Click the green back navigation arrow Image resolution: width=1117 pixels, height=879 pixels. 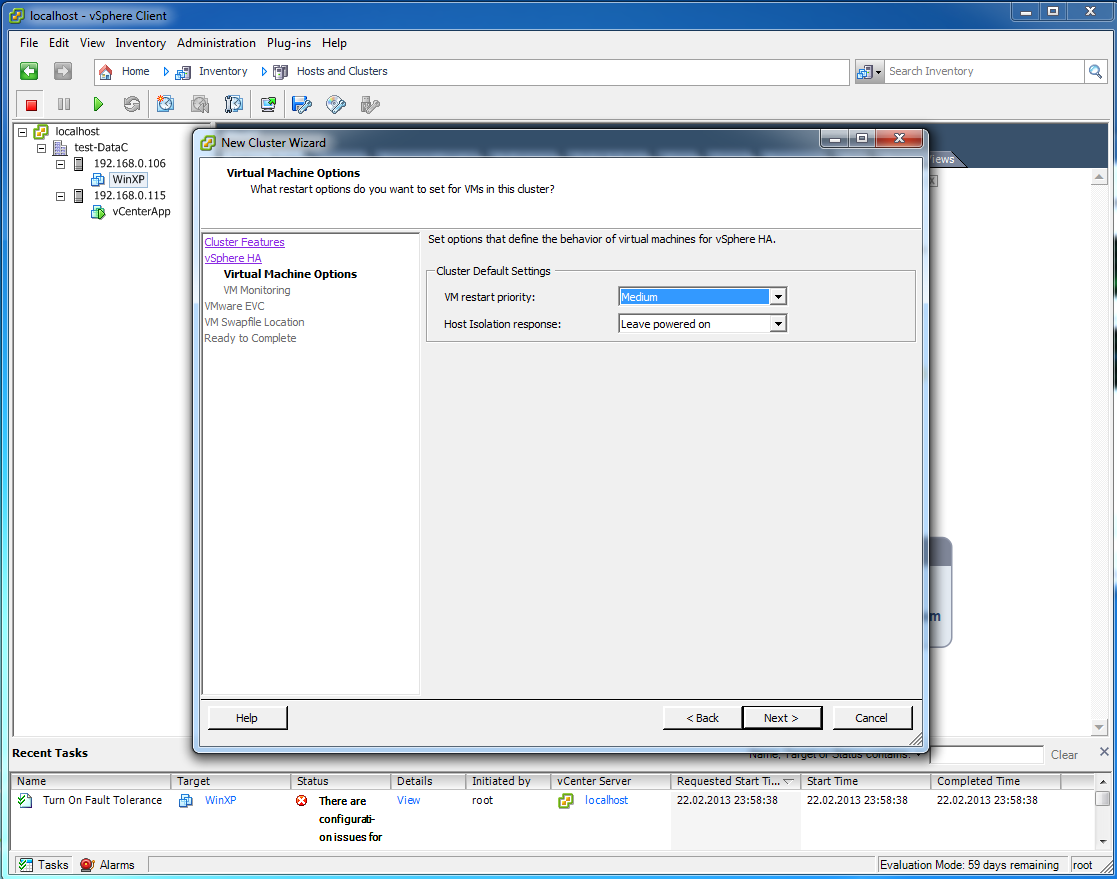click(29, 71)
